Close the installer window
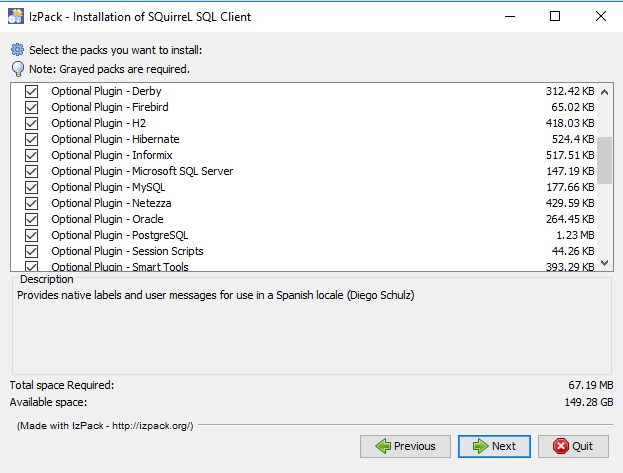Screen dimensions: 623x473 [601, 16]
